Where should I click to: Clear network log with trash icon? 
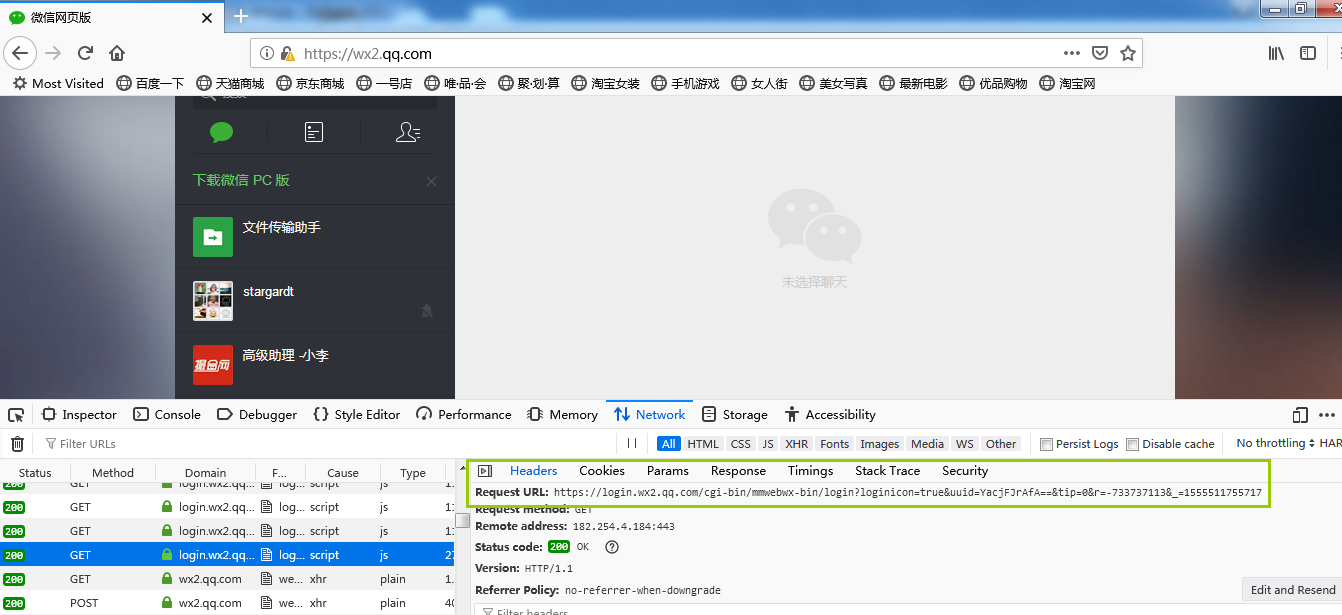[17, 444]
